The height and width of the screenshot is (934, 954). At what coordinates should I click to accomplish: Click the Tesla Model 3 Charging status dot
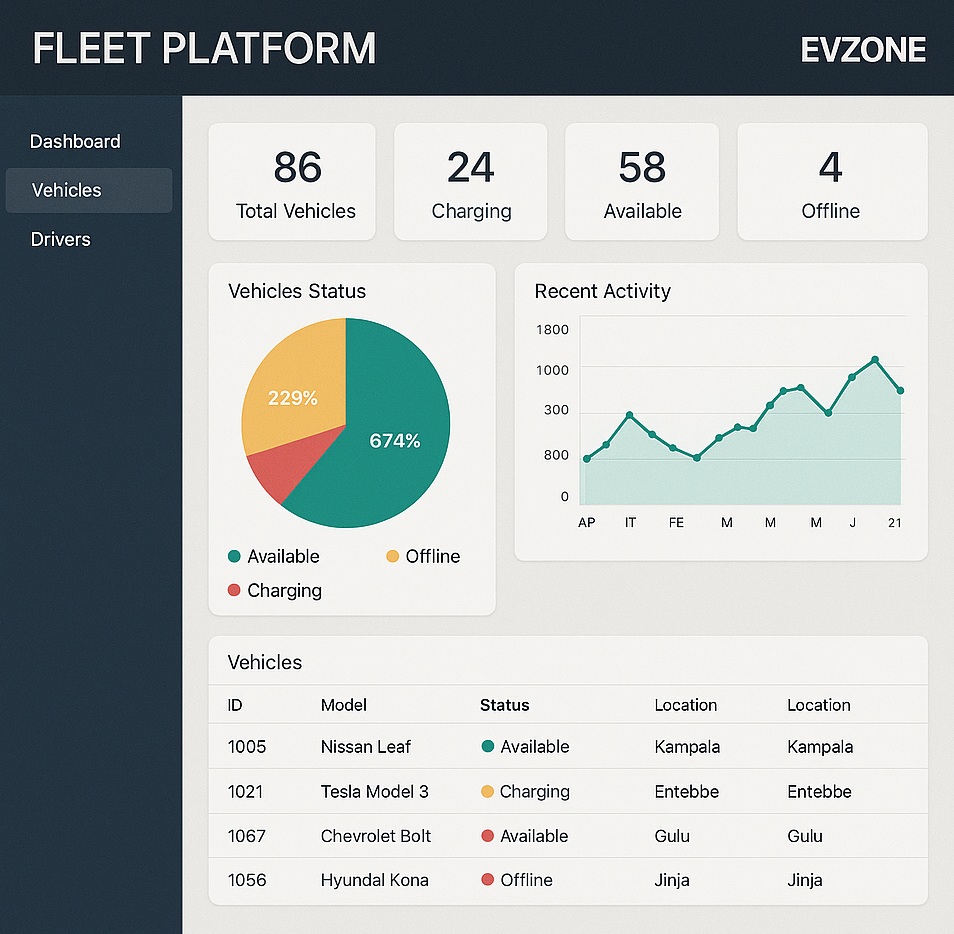point(488,791)
